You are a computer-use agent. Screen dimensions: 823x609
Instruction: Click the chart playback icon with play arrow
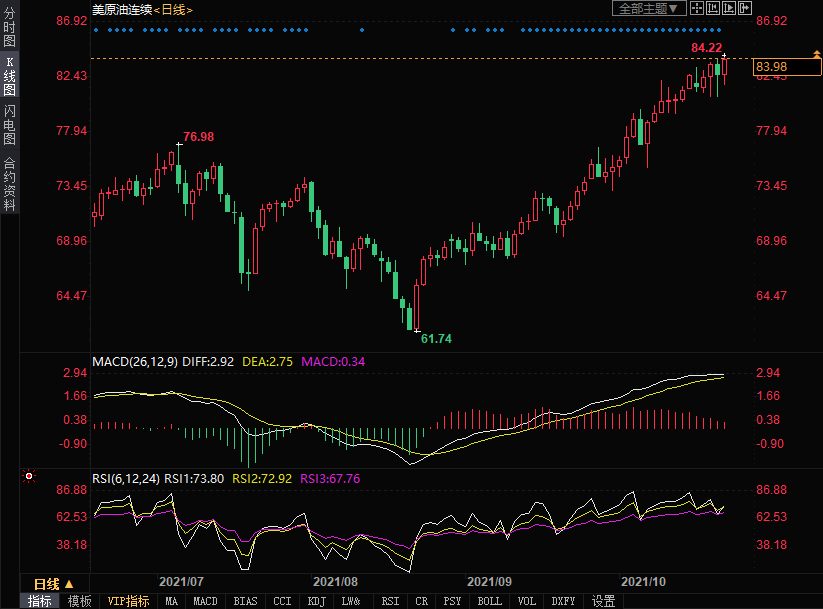[728, 8]
